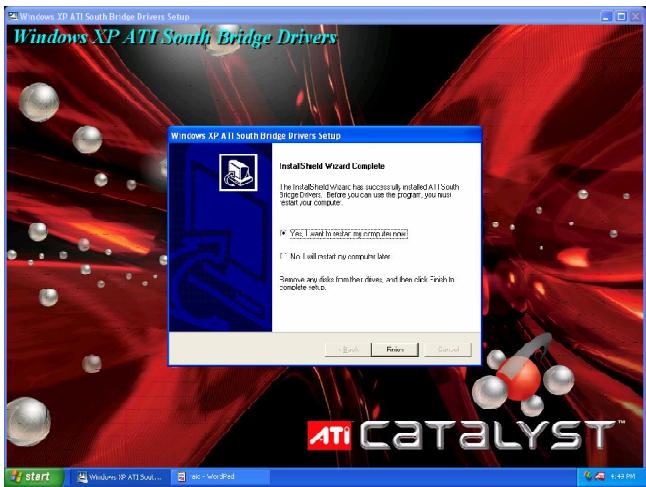The width and height of the screenshot is (646, 487).
Task: Click the setup dialog title bar
Action: pos(325,136)
